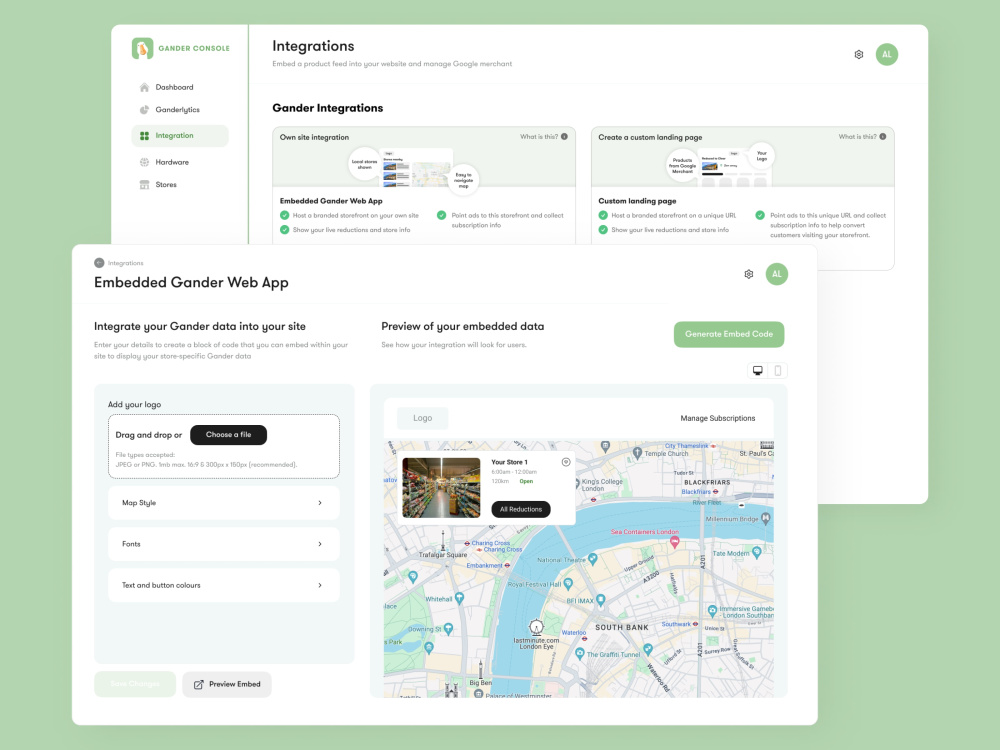This screenshot has width=1000, height=750.
Task: Click AL avatar in Integrations window
Action: pos(886,54)
